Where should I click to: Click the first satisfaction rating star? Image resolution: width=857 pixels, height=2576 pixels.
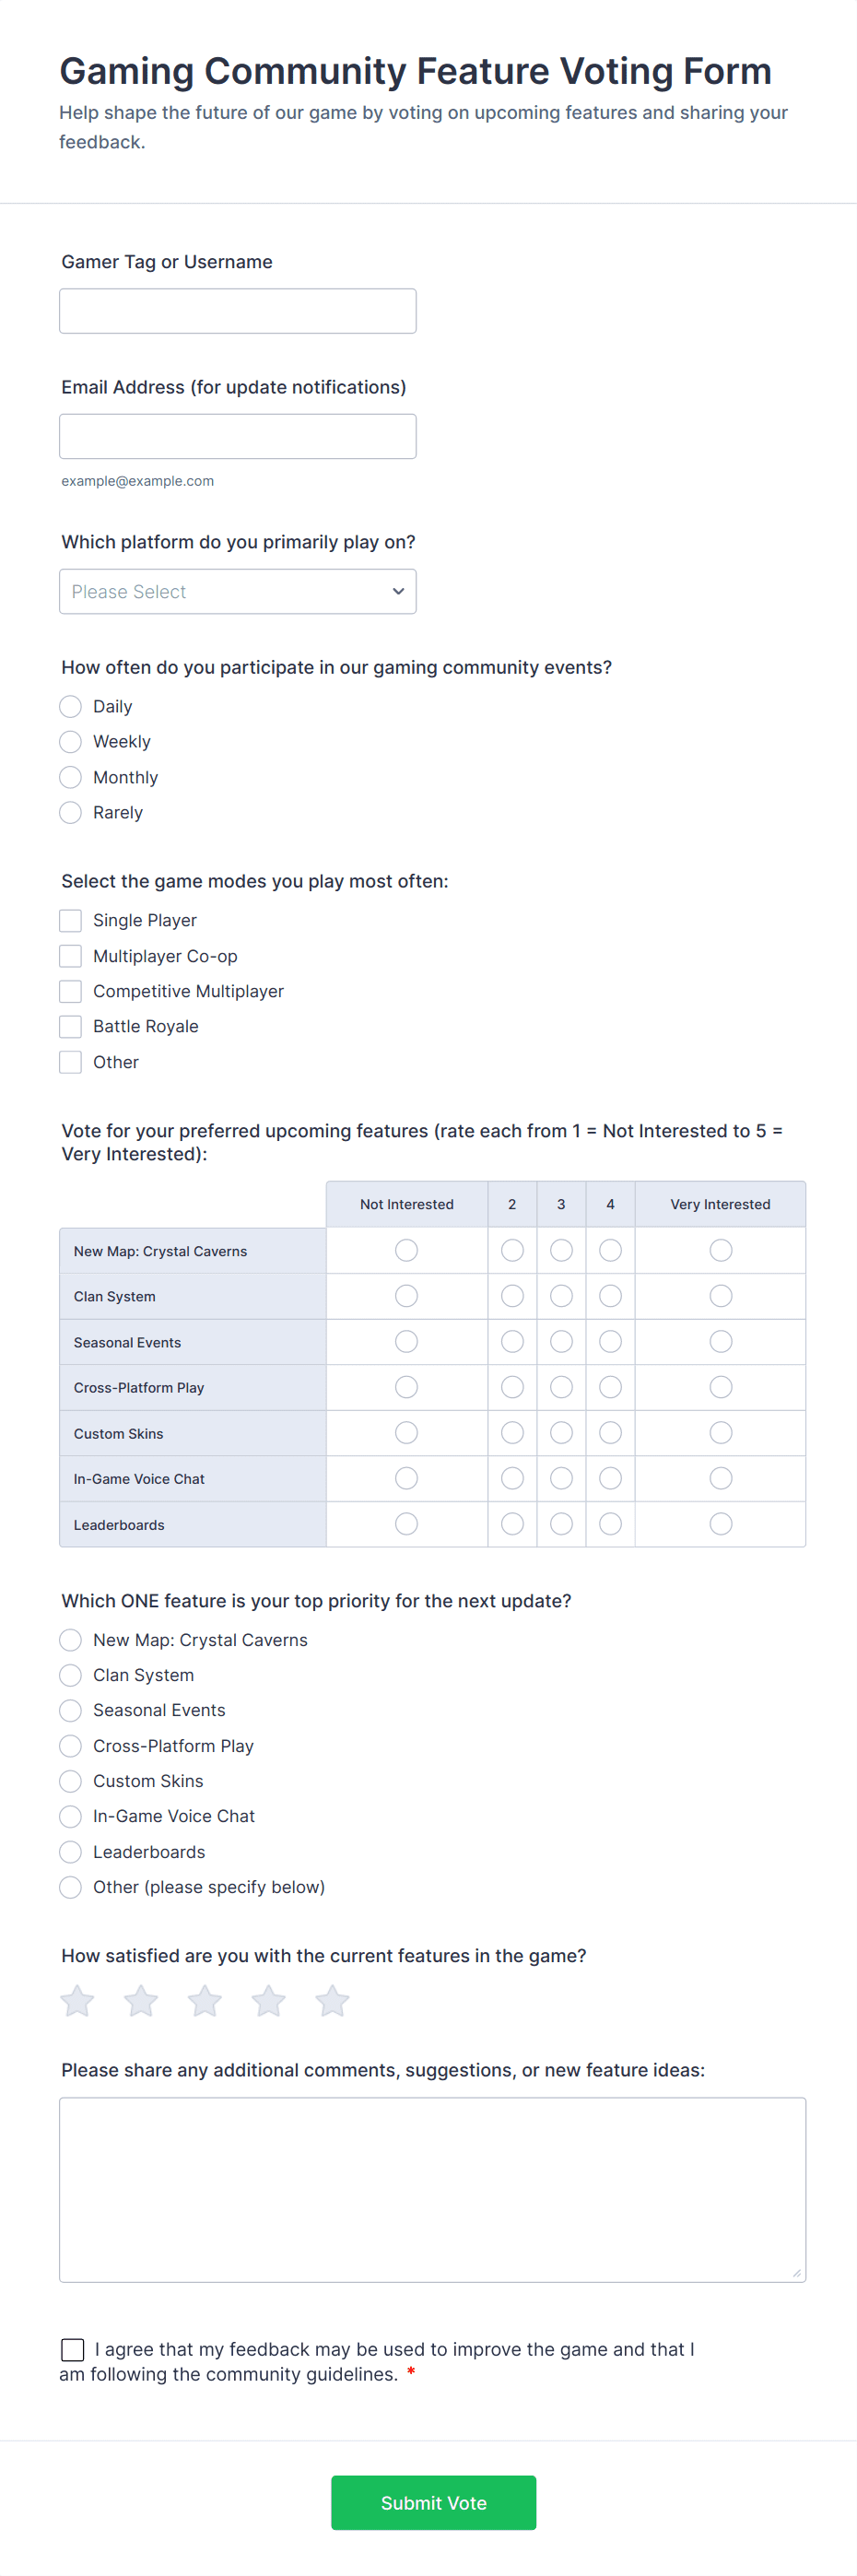(77, 2001)
